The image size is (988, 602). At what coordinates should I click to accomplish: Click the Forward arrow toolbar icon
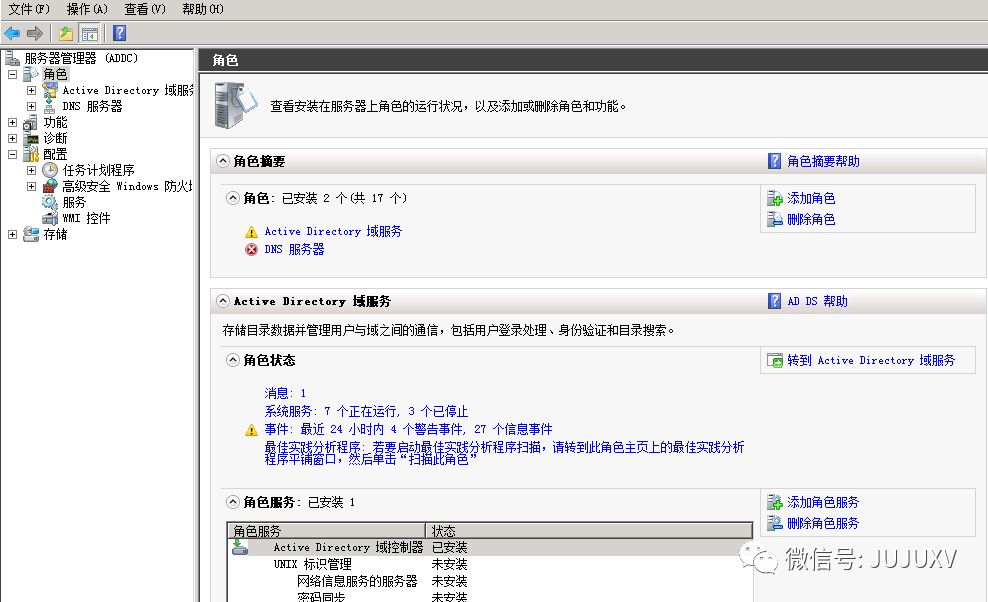coord(35,33)
